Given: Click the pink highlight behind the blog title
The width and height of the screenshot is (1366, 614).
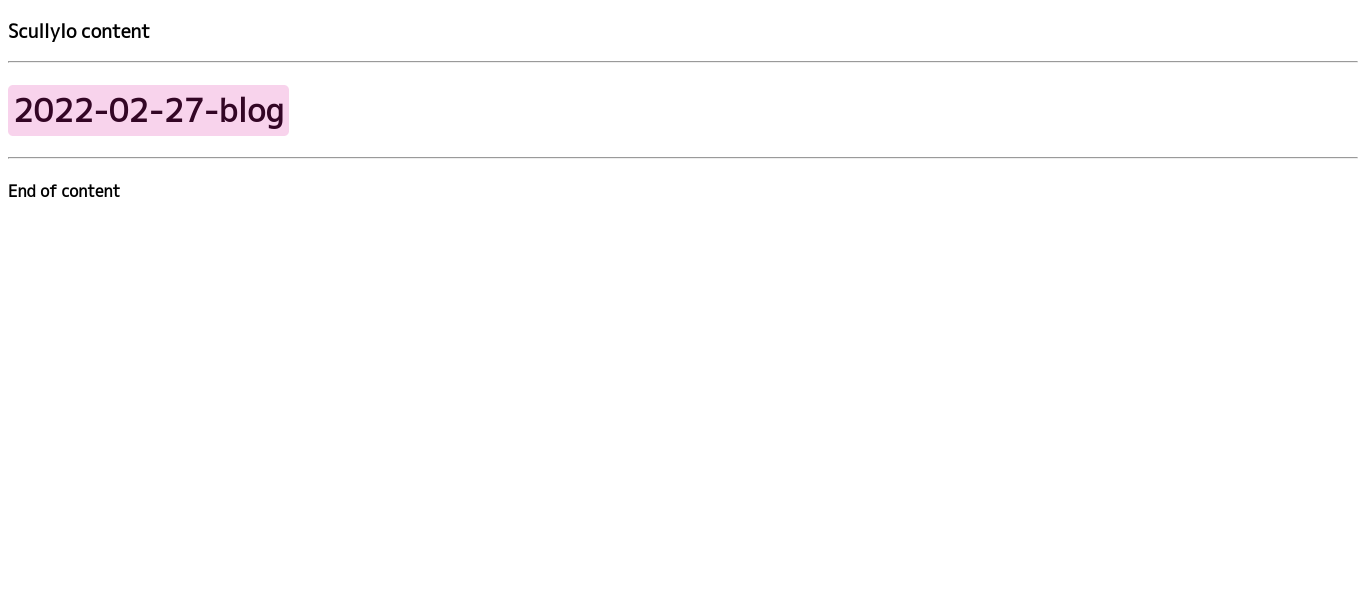Looking at the screenshot, I should 148,110.
